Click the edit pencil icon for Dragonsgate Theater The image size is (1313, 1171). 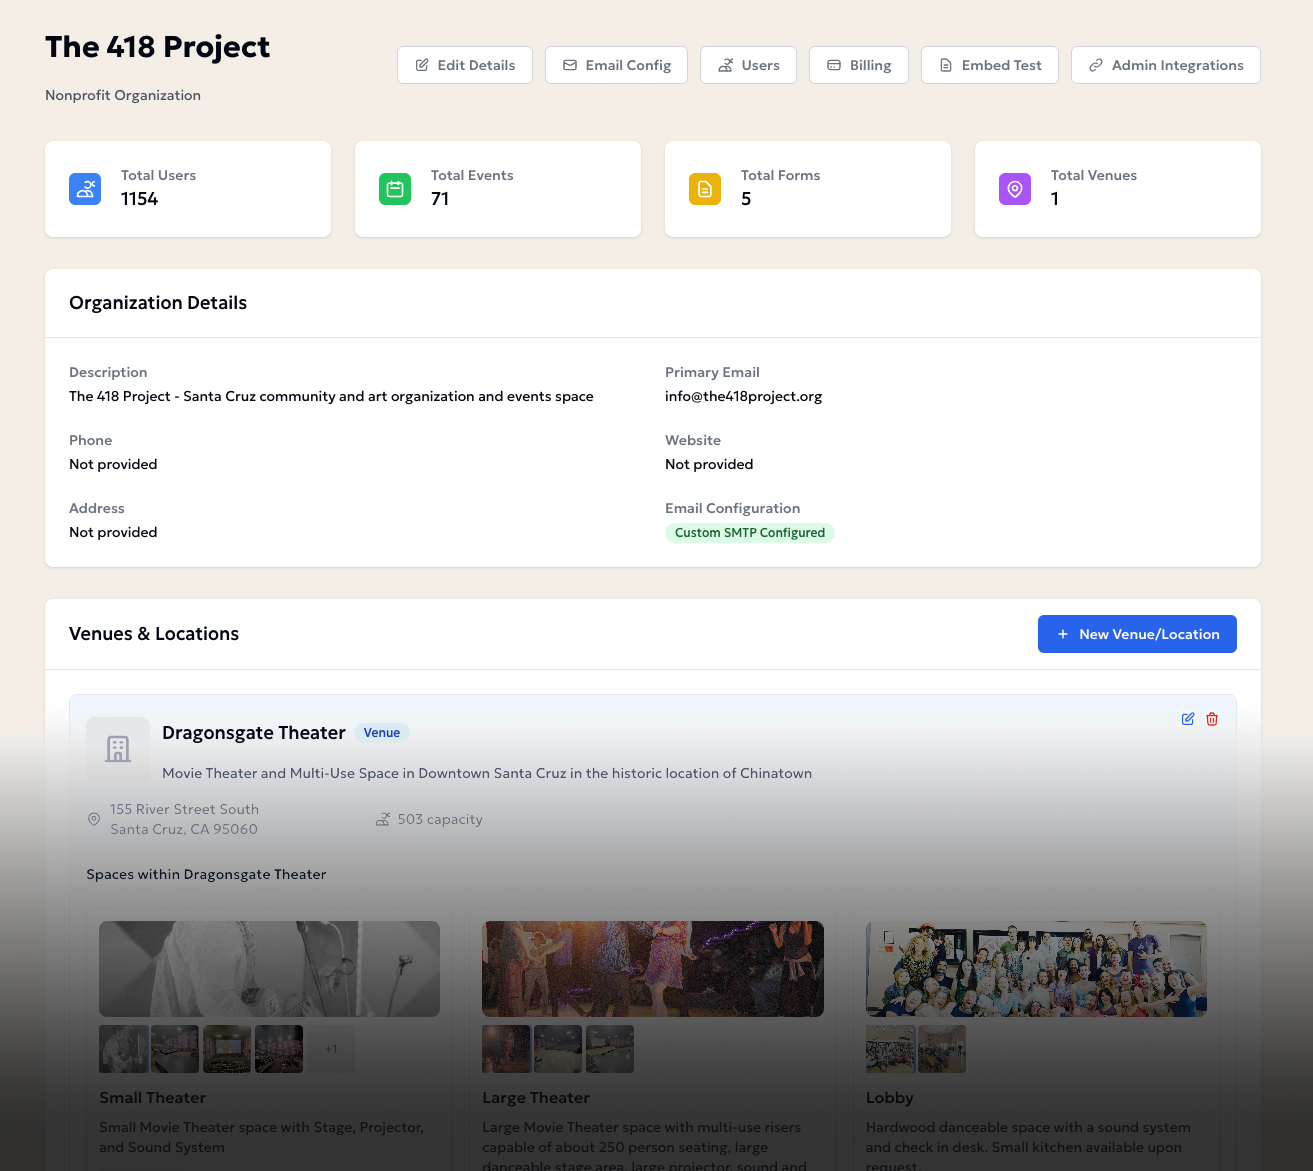[1188, 719]
